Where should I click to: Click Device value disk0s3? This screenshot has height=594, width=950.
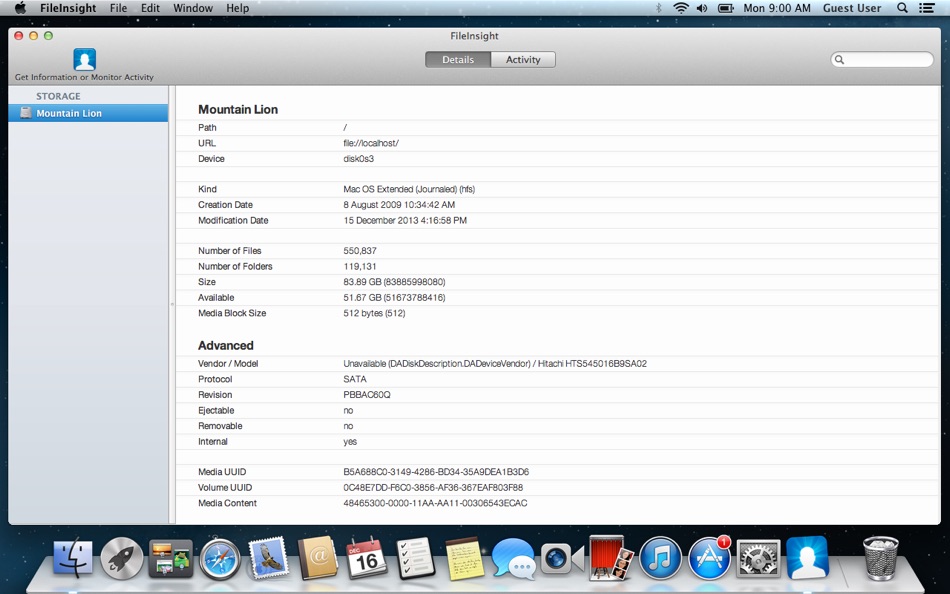359,159
